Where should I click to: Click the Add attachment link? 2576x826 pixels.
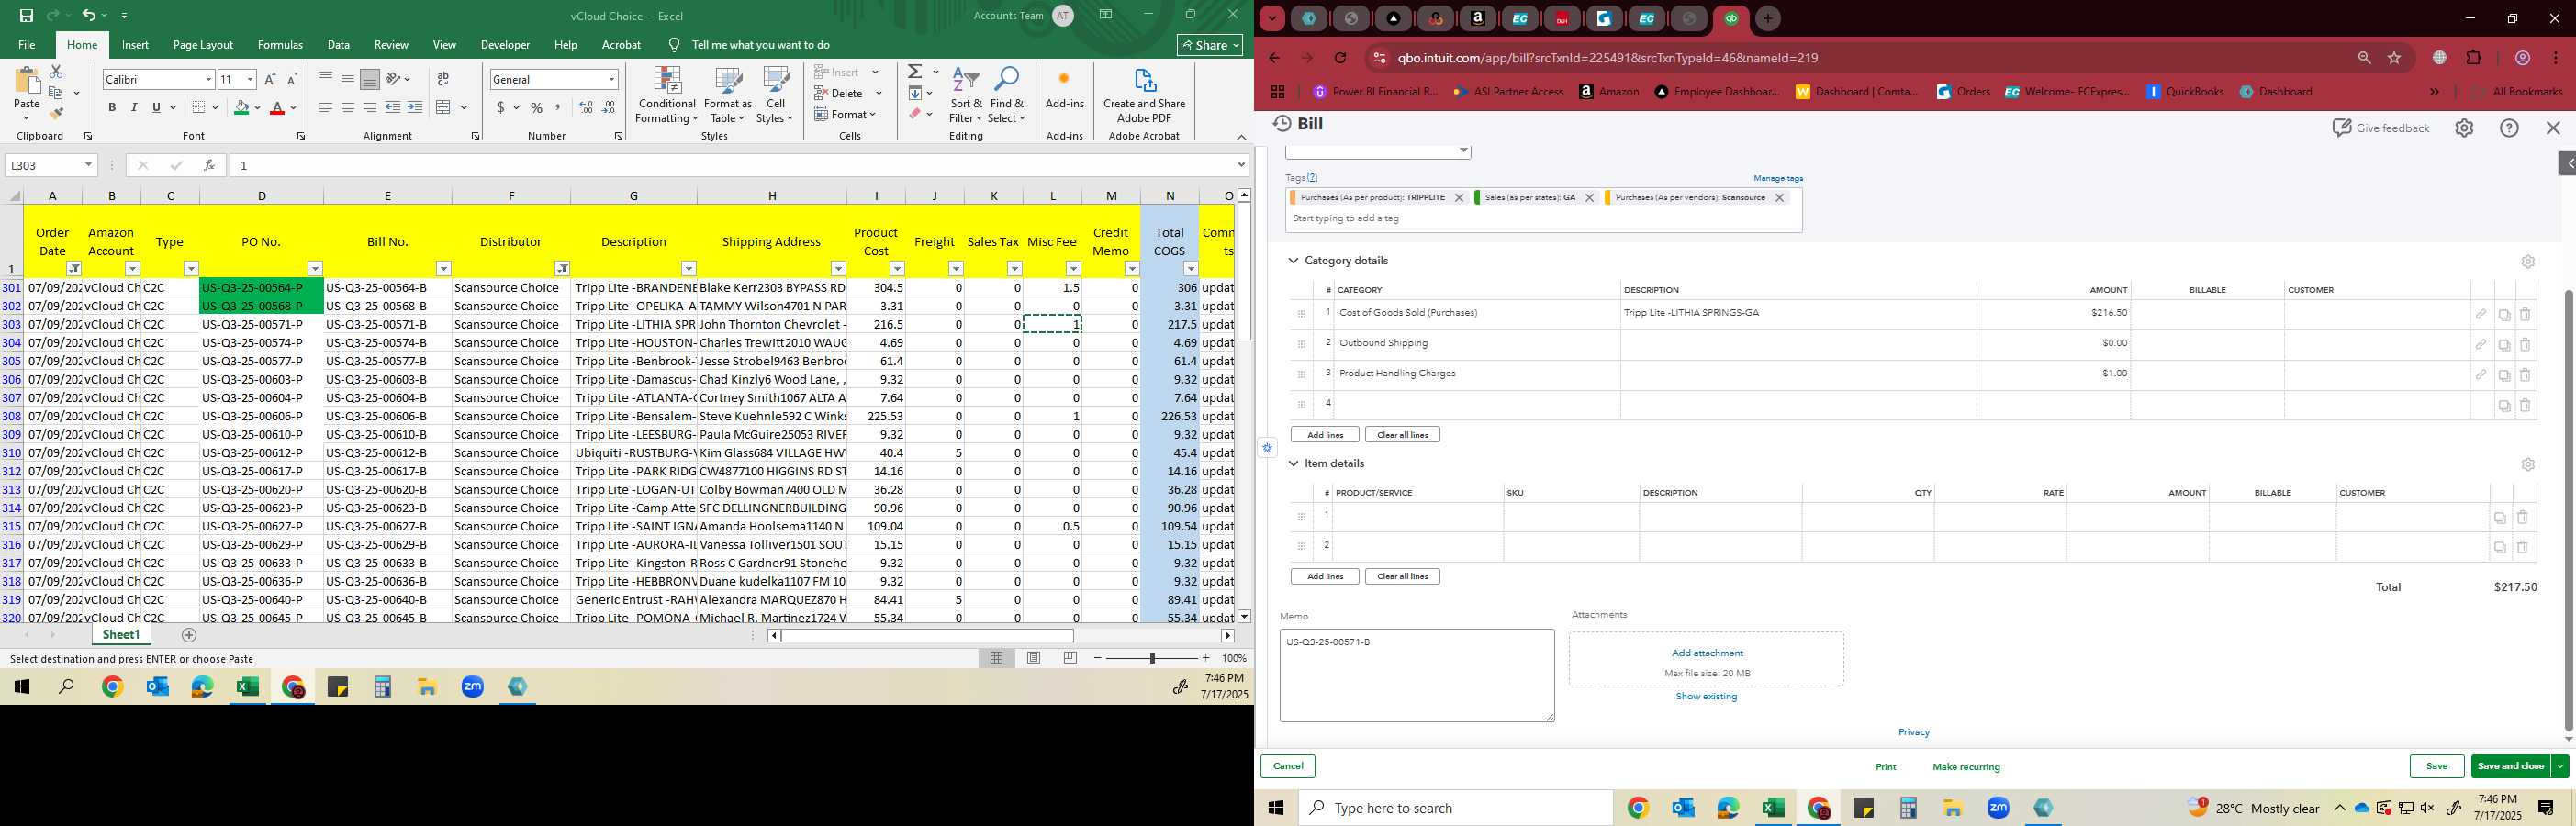pos(1707,653)
